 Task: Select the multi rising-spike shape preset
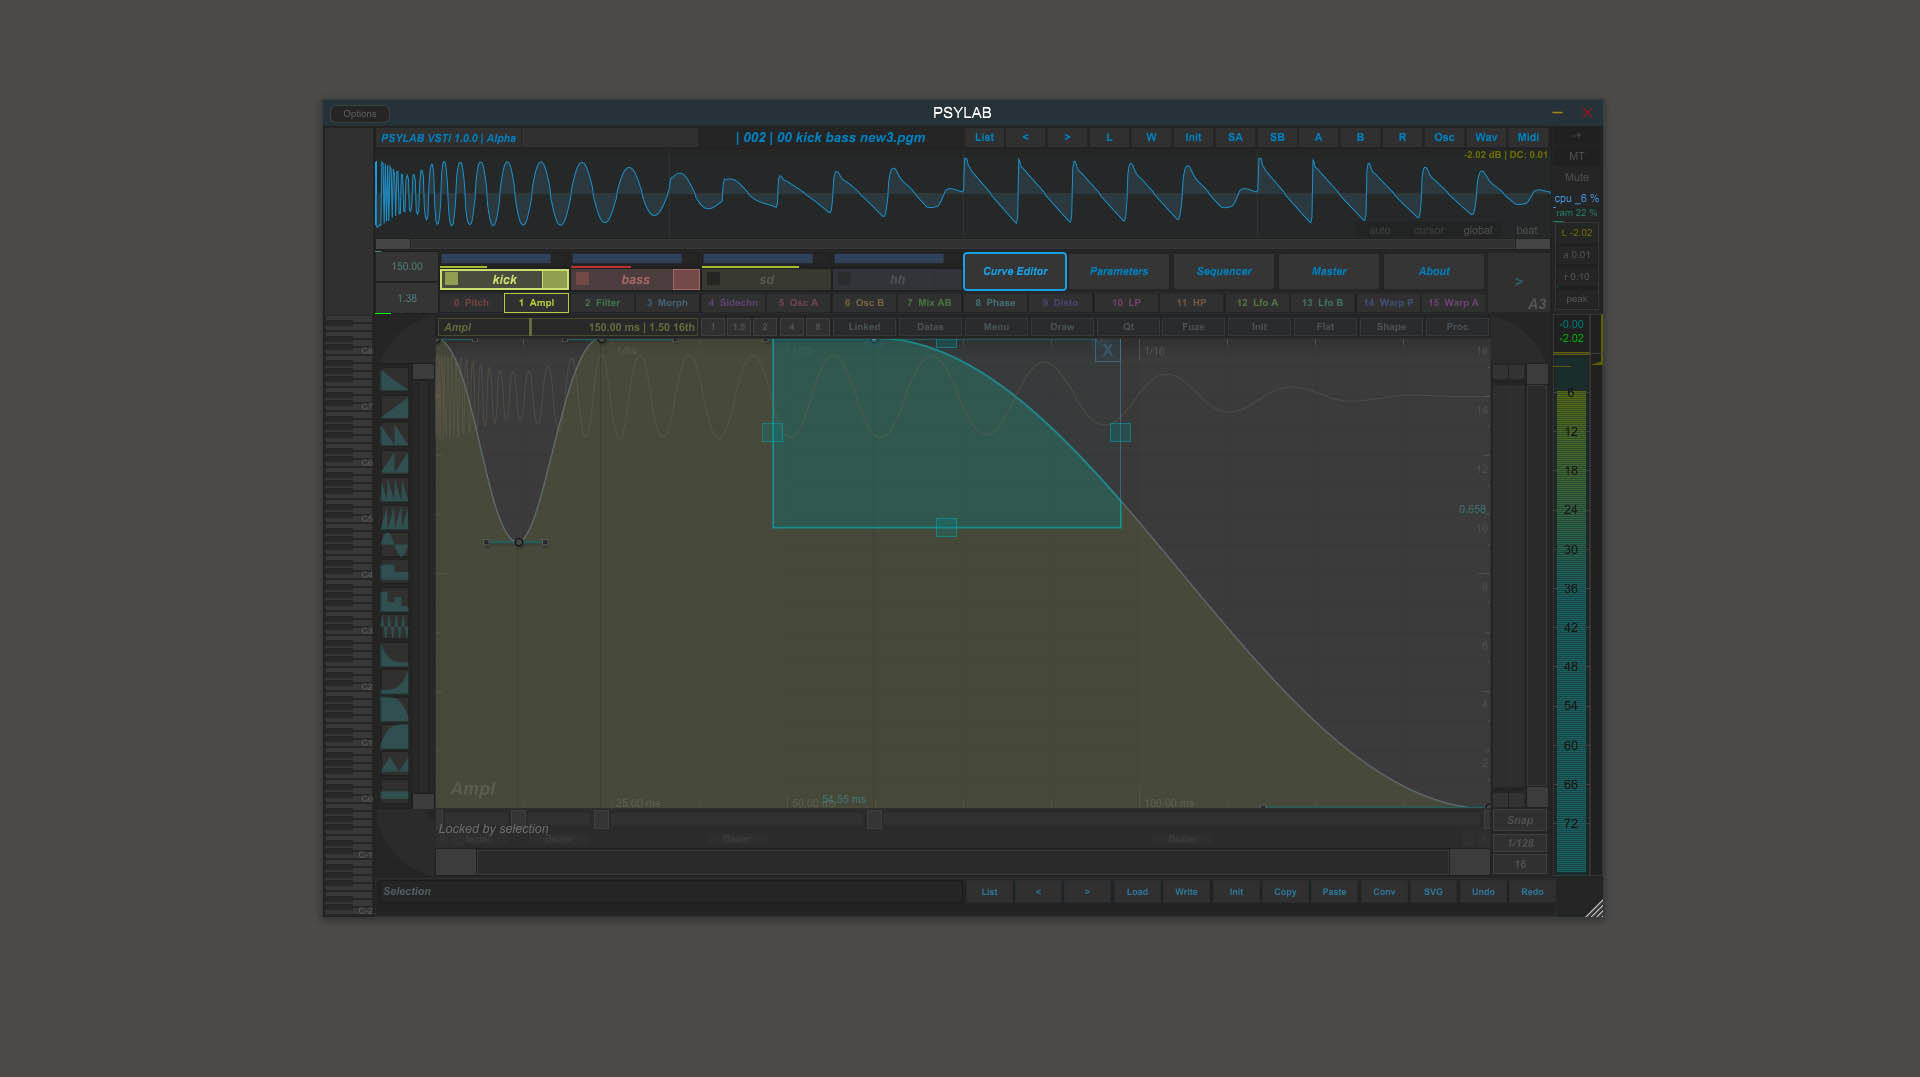click(394, 518)
